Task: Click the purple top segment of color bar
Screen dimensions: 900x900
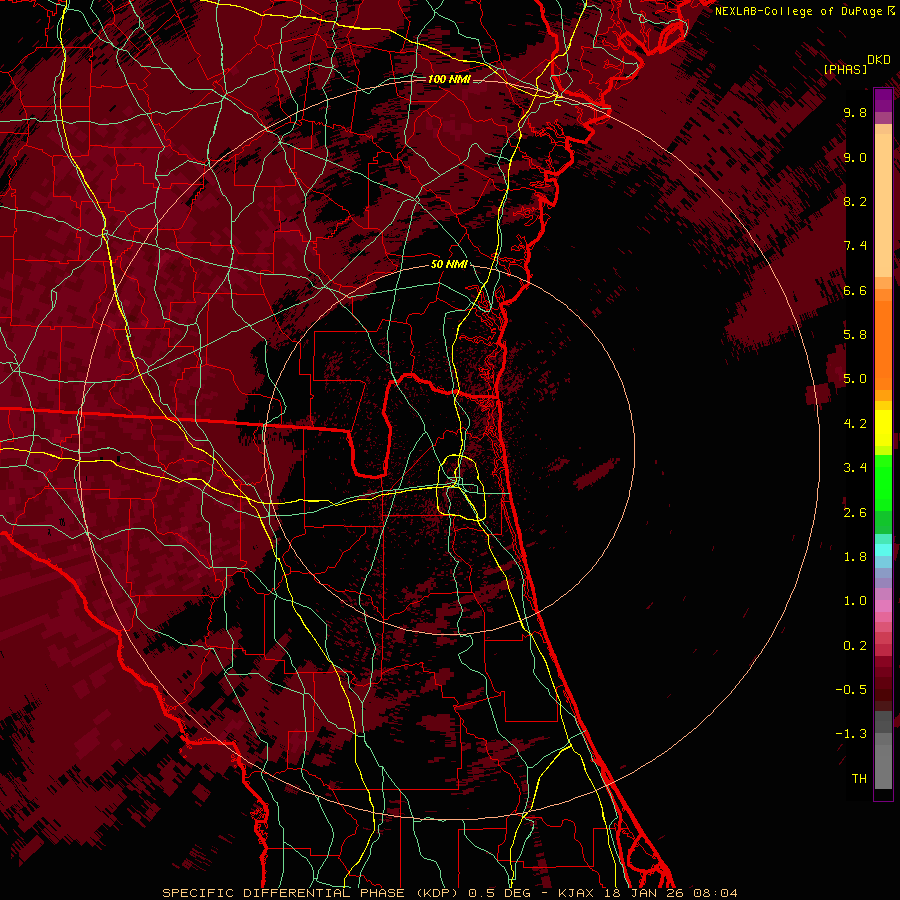Action: tap(883, 100)
